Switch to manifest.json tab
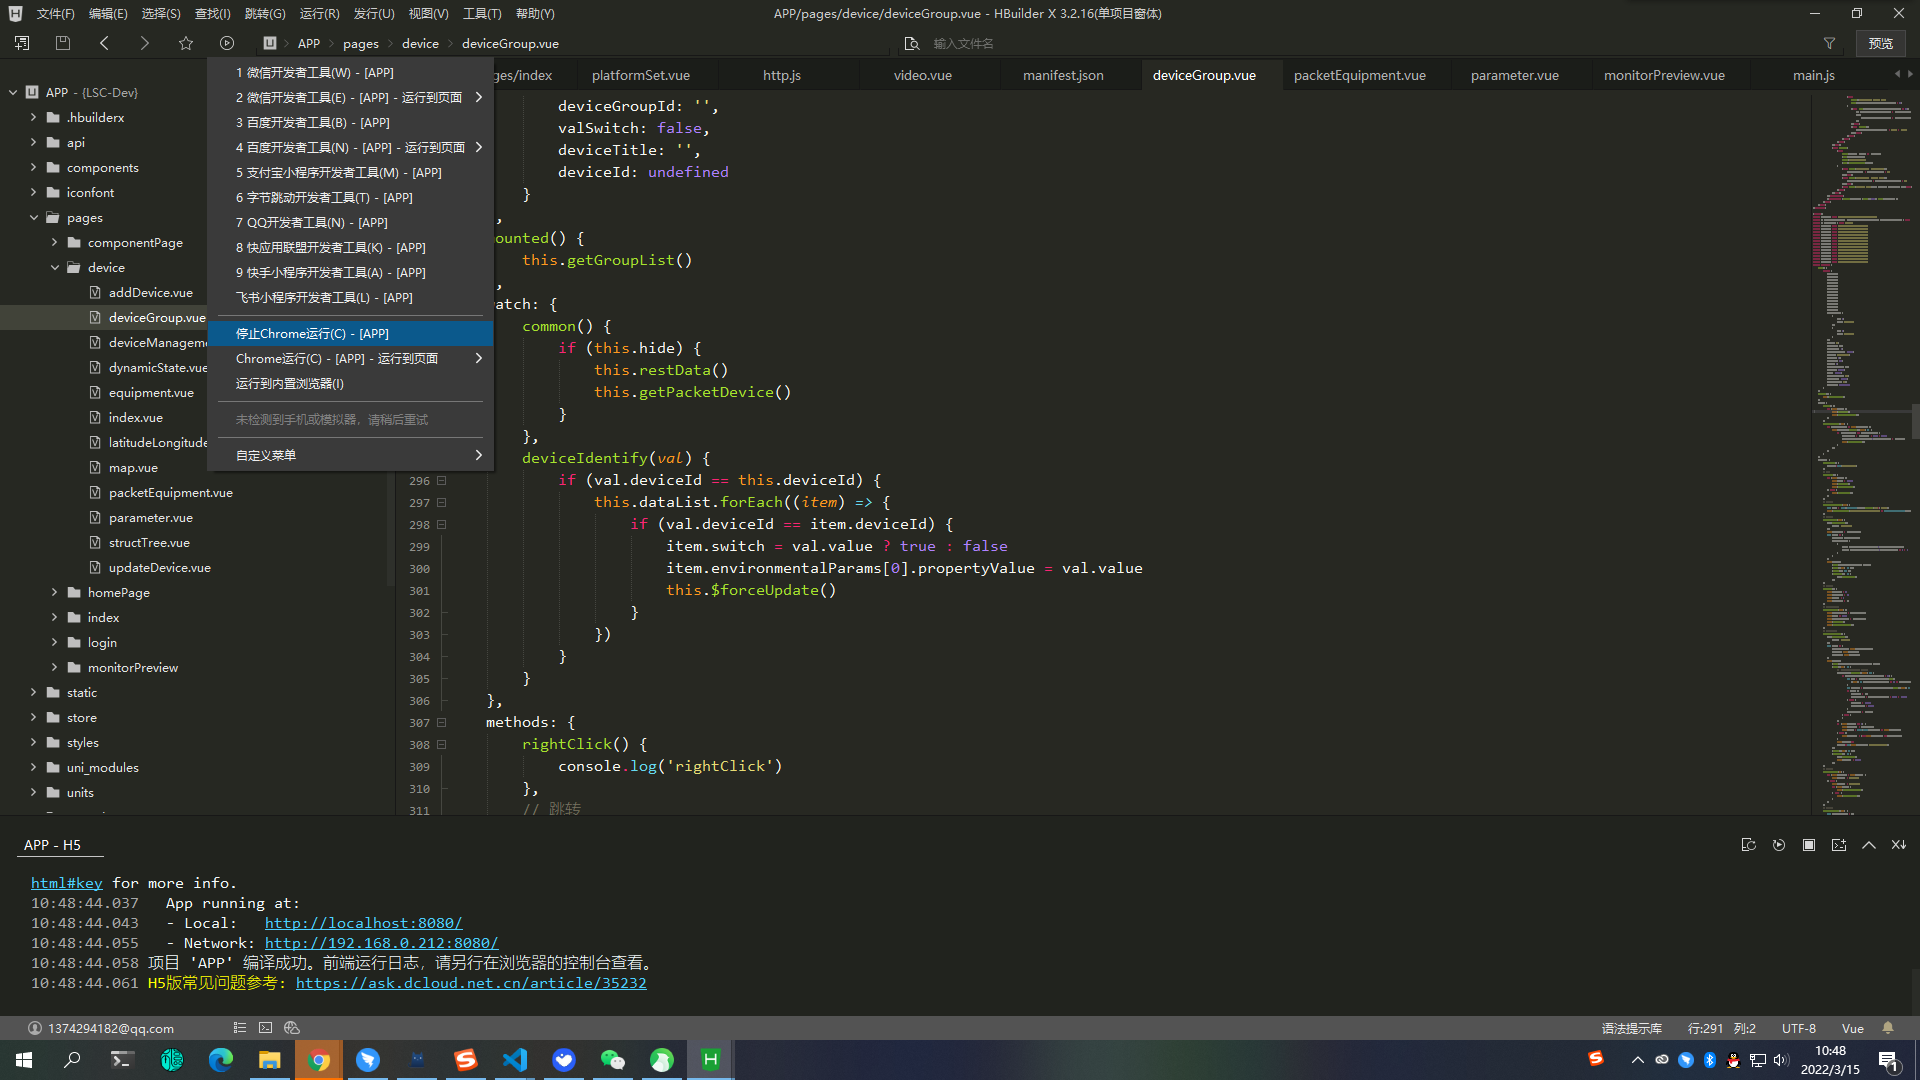The image size is (1920, 1080). pos(1063,75)
